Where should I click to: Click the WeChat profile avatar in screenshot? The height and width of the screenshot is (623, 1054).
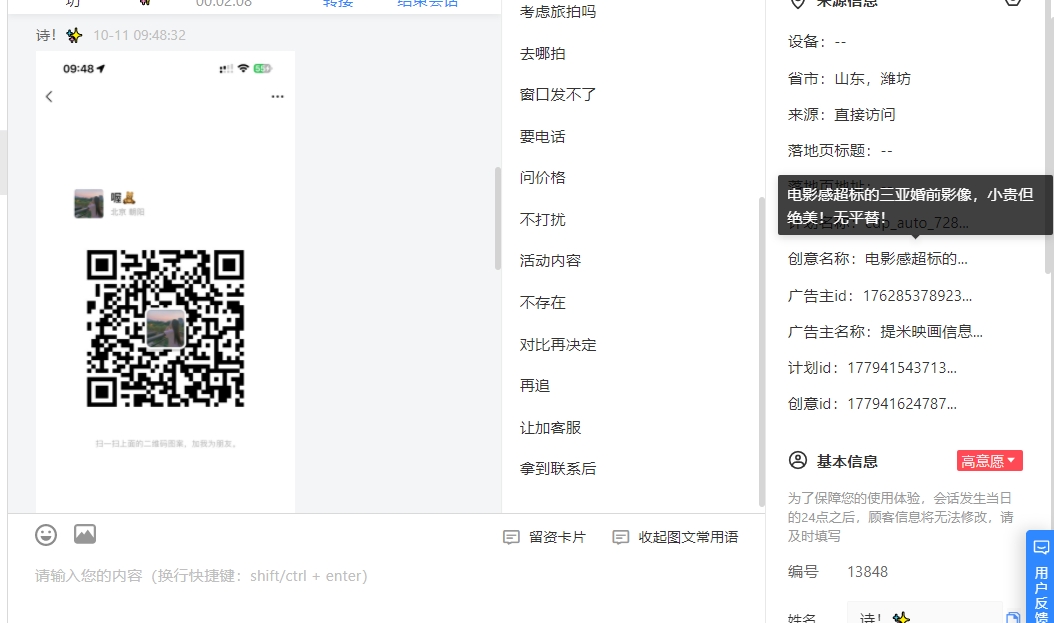pos(89,204)
